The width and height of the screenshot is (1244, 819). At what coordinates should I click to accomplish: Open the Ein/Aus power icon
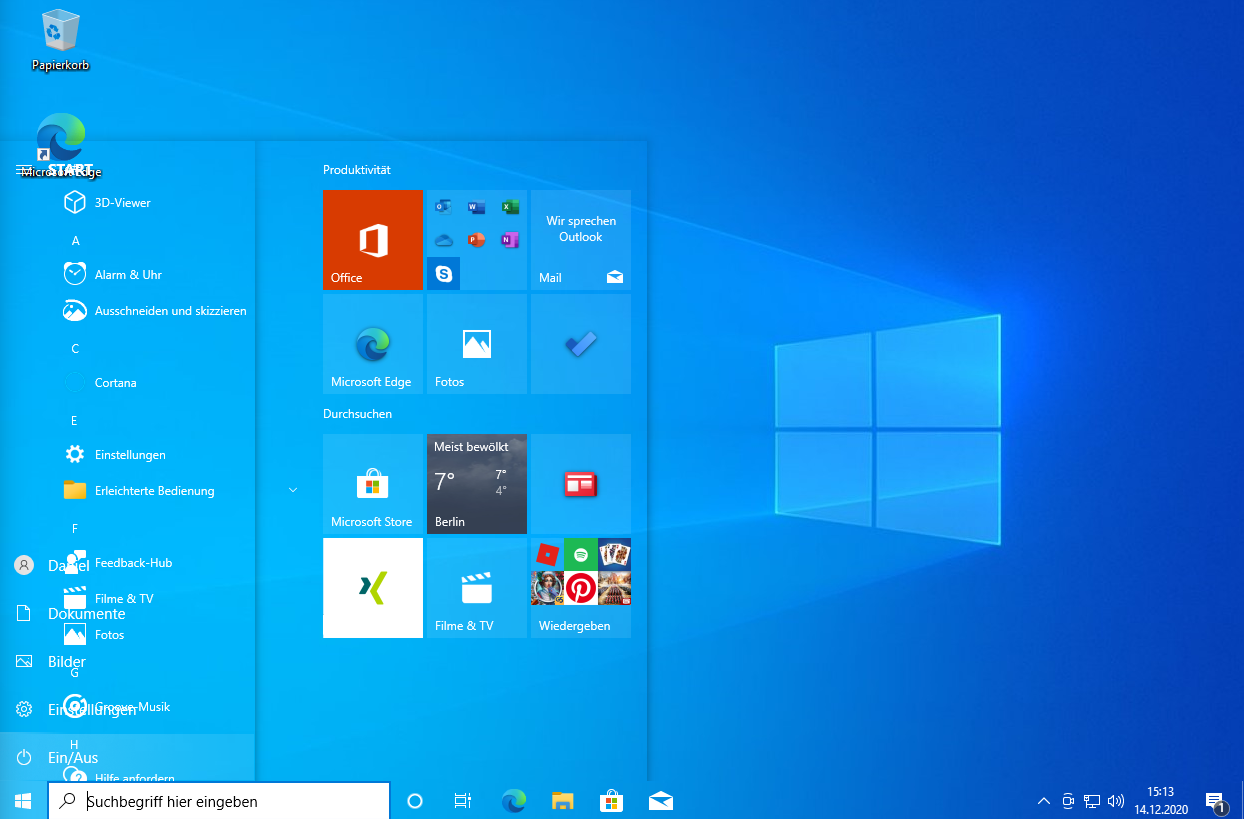pos(24,757)
